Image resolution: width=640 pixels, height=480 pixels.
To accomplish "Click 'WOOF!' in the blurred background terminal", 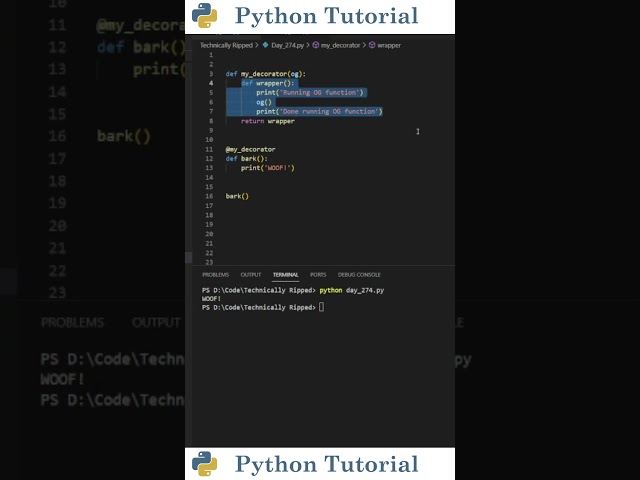I will point(62,380).
